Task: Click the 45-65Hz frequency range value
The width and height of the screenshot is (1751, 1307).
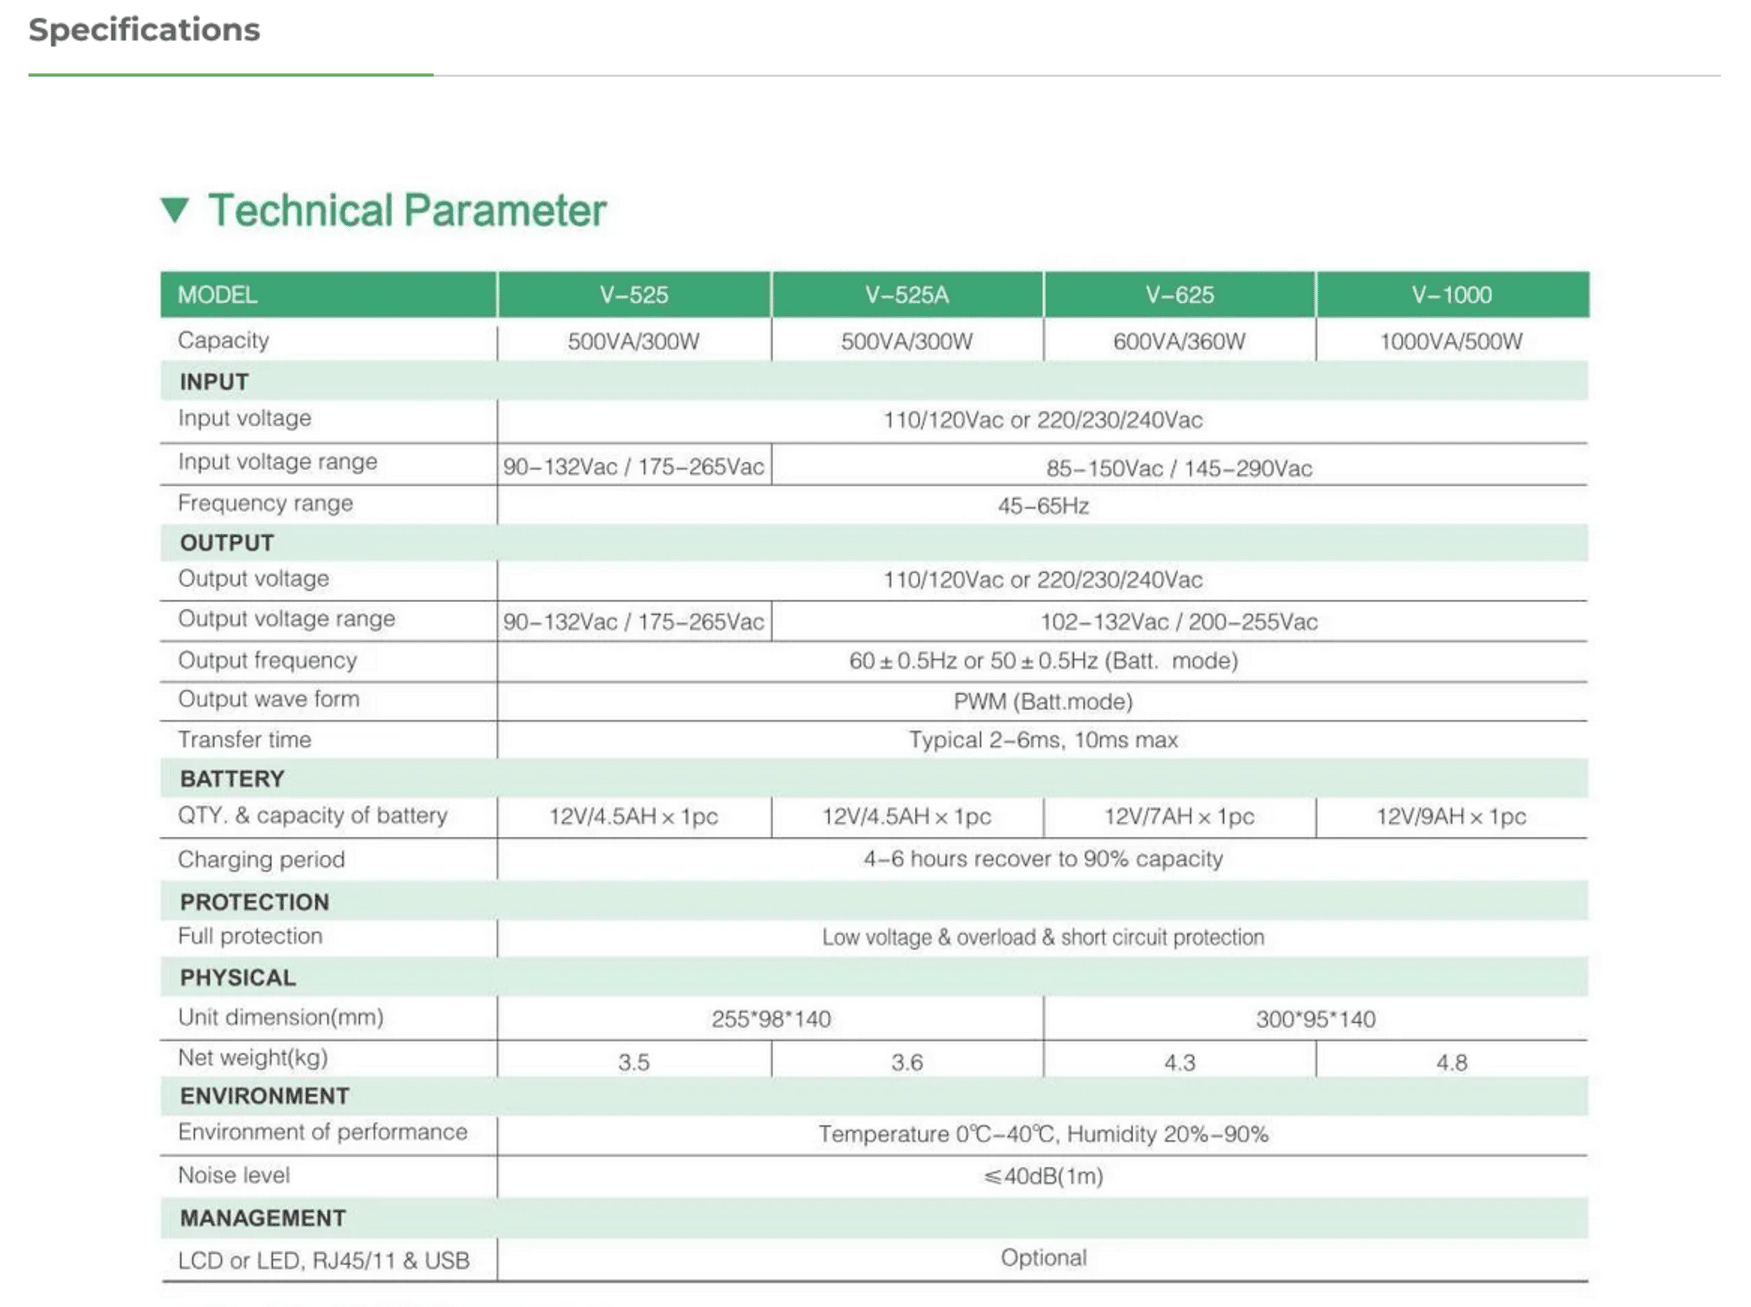Action: pos(1042,506)
